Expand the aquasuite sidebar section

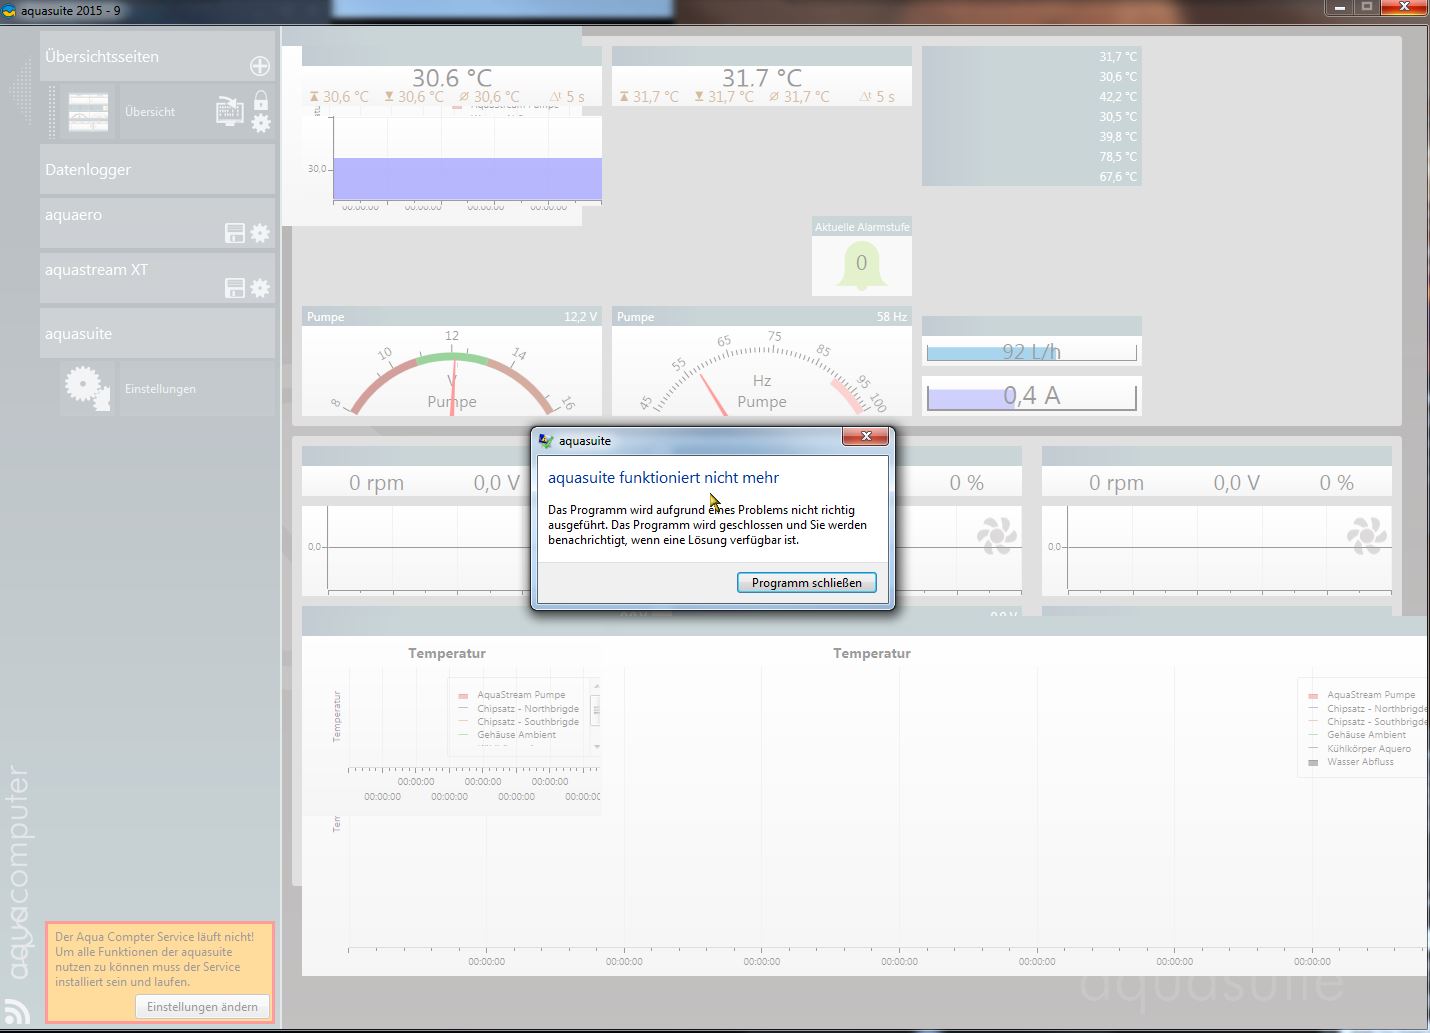click(x=157, y=334)
